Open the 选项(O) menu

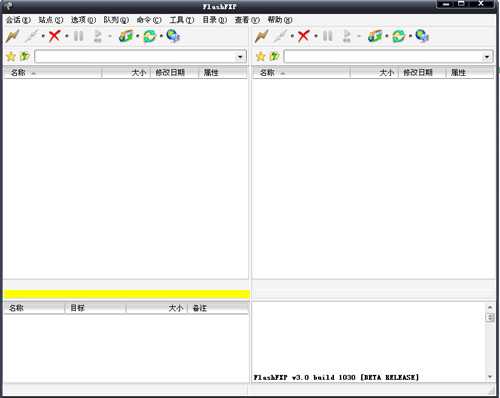point(83,20)
